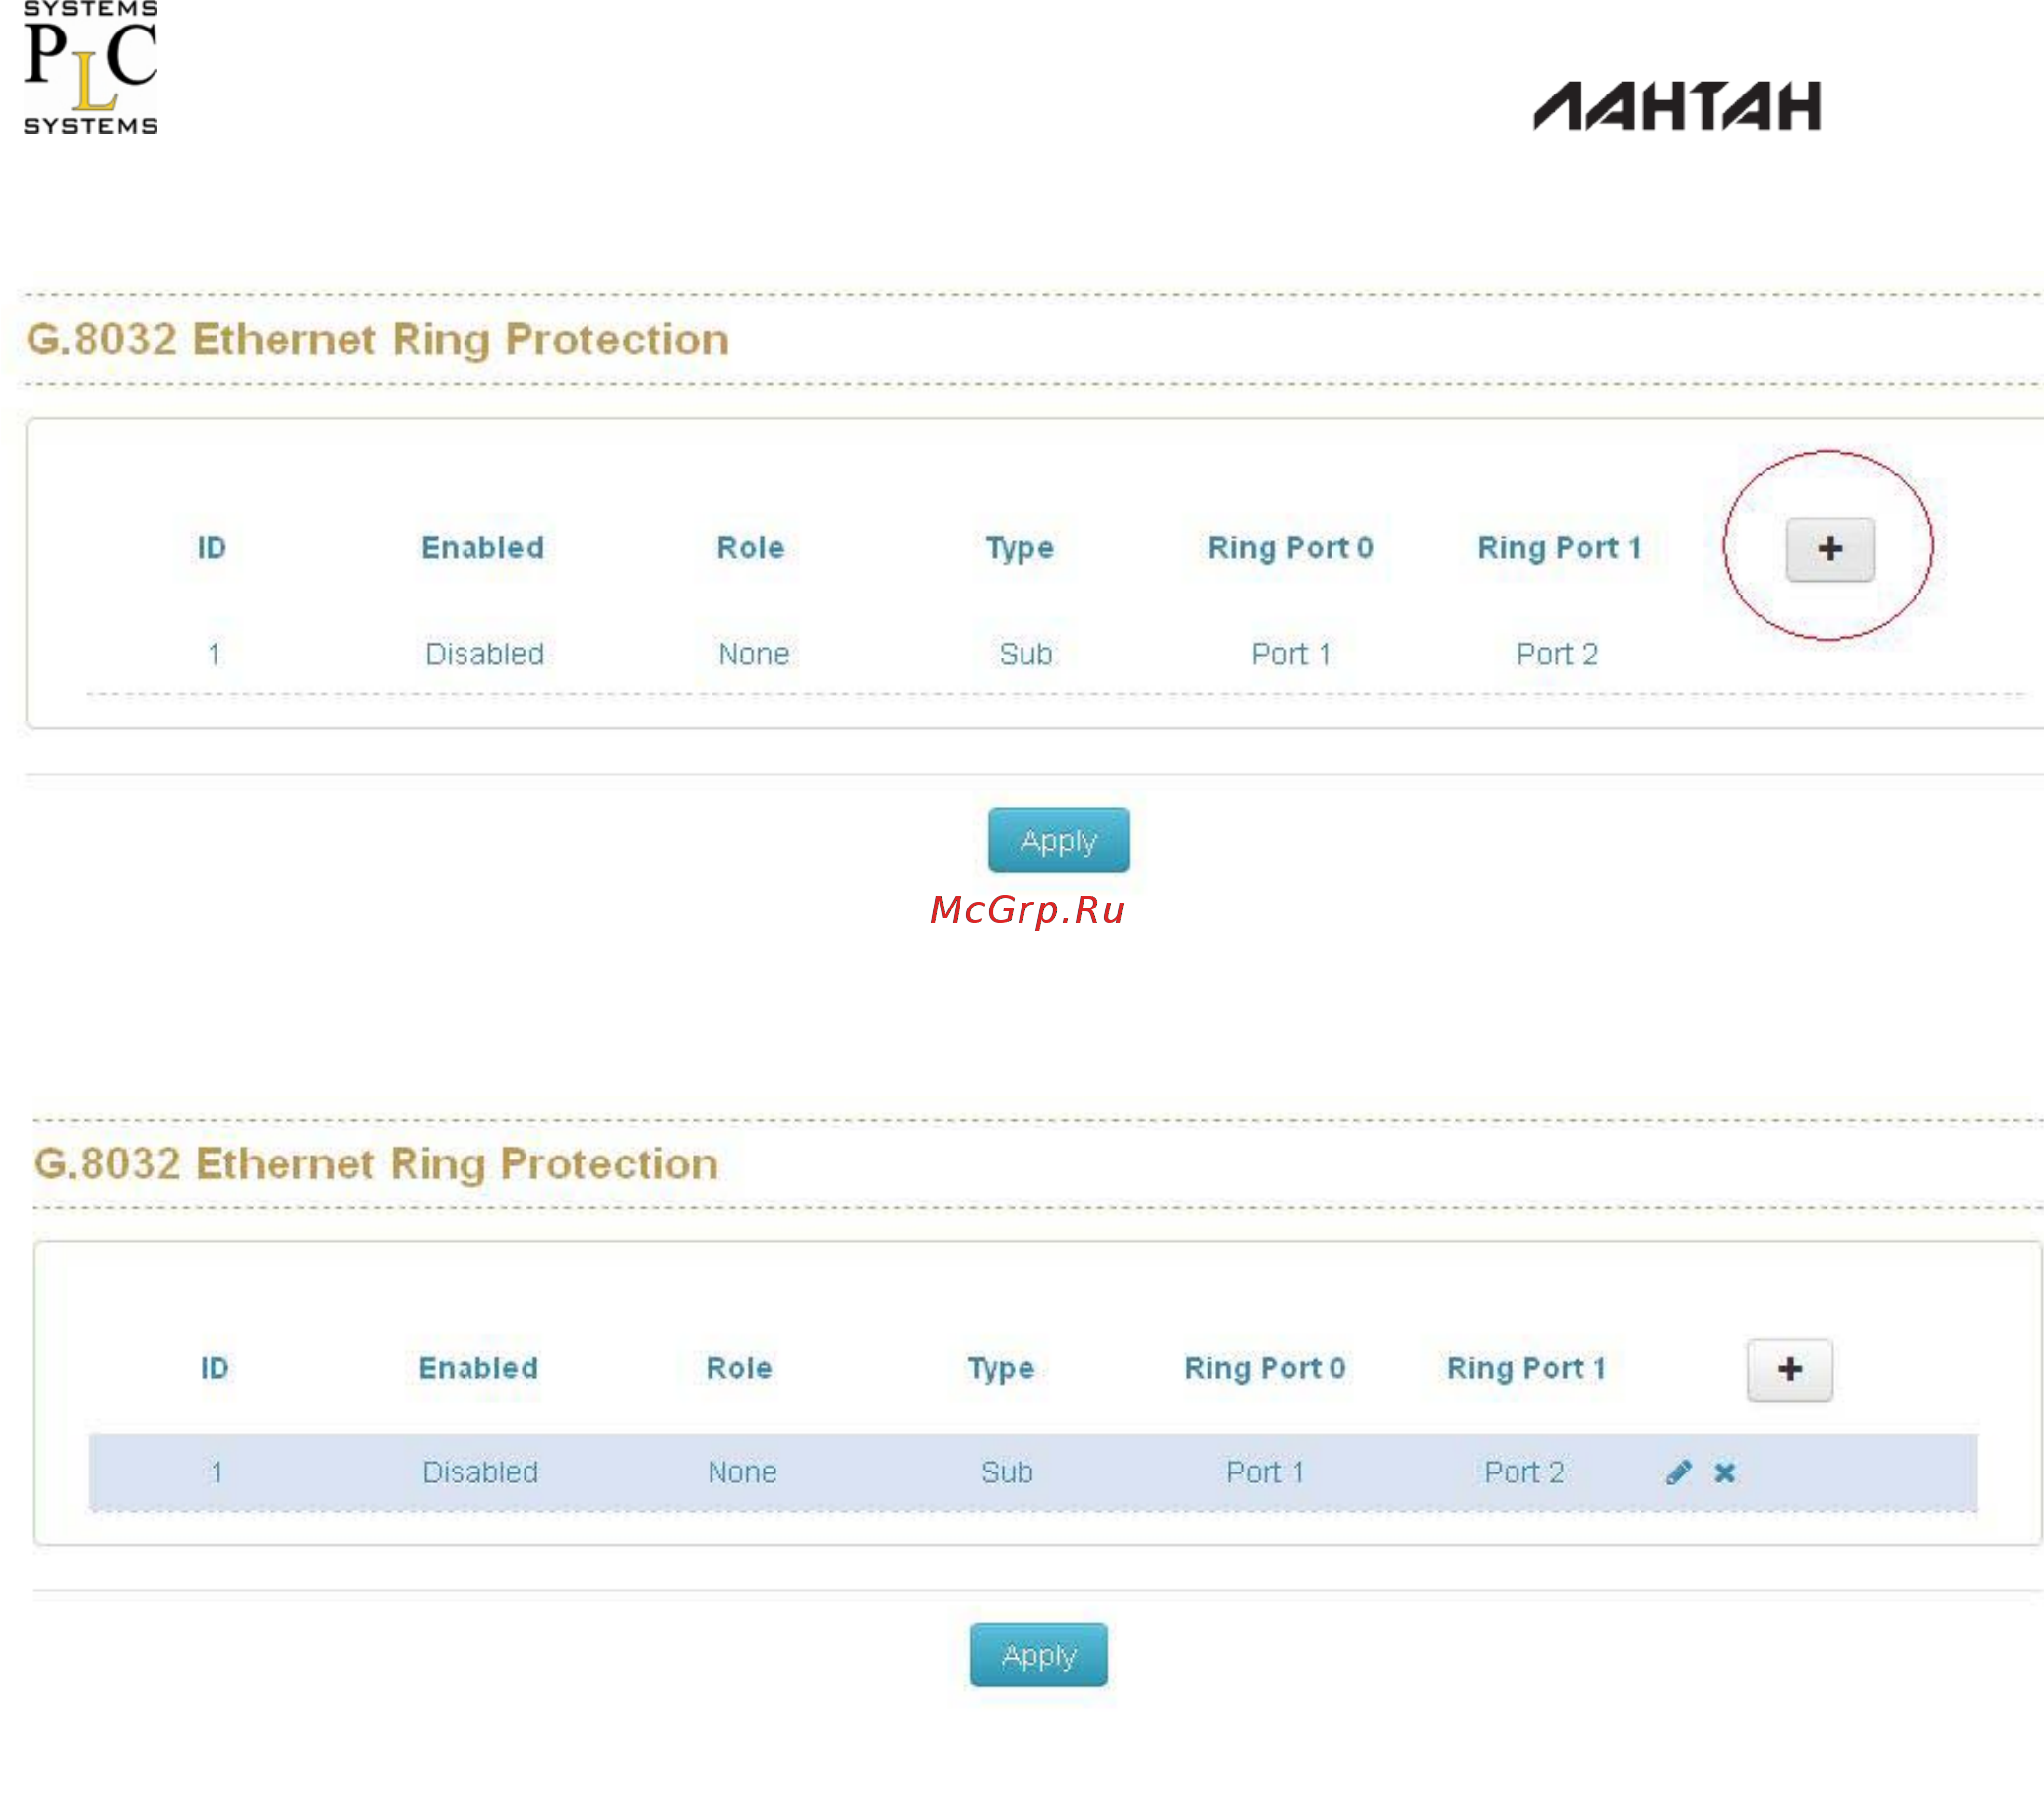Image resolution: width=2044 pixels, height=1817 pixels.
Task: Click the X delete icon in highlighted row
Action: tap(1725, 1472)
